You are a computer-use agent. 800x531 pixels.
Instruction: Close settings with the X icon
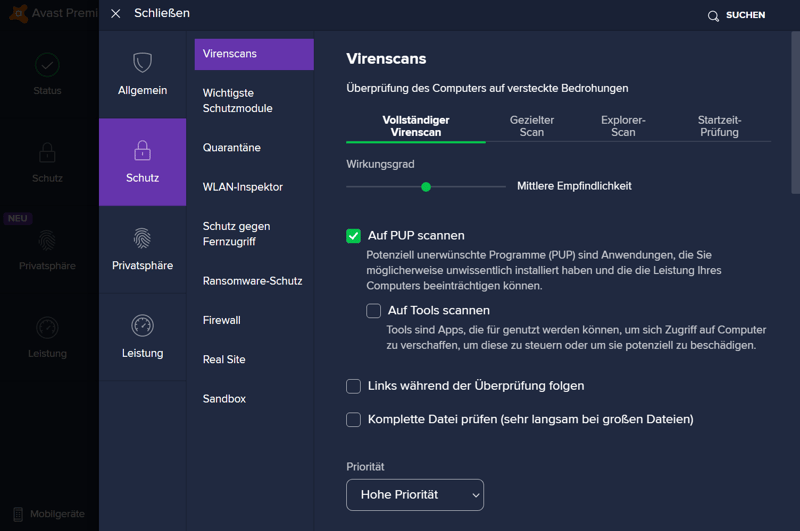(x=116, y=14)
